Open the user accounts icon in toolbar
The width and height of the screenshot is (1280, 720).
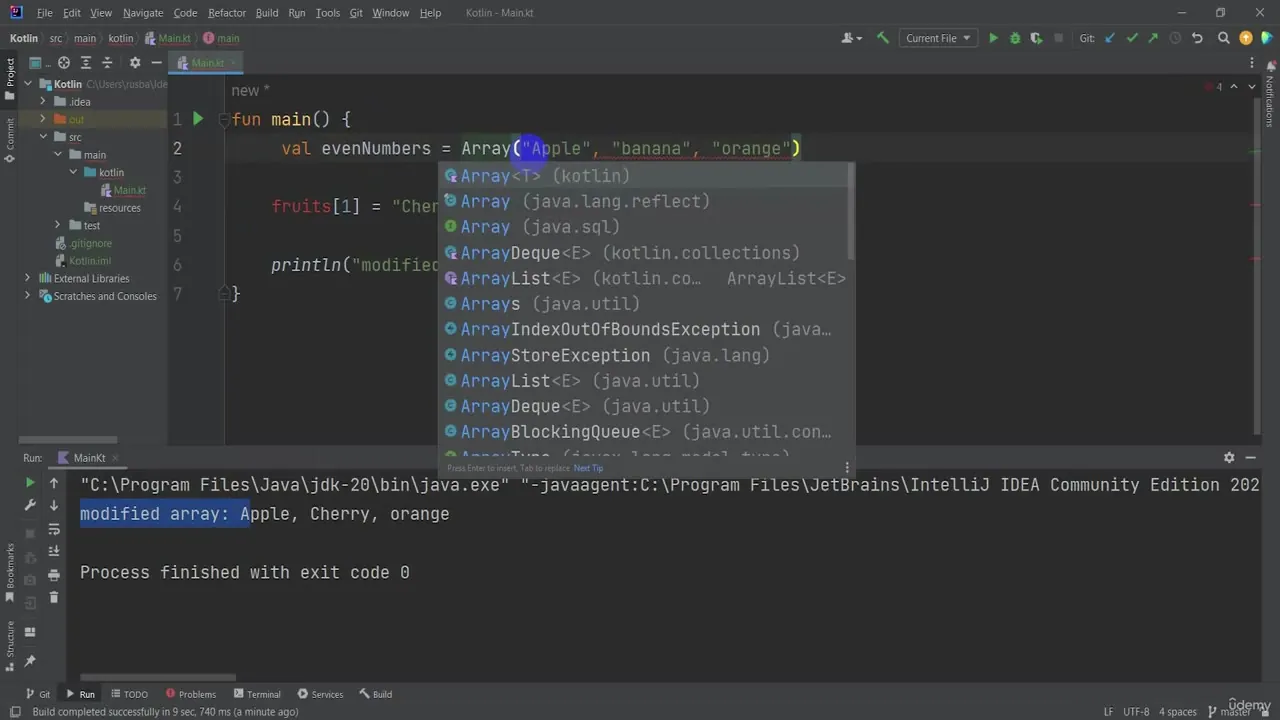click(x=850, y=38)
